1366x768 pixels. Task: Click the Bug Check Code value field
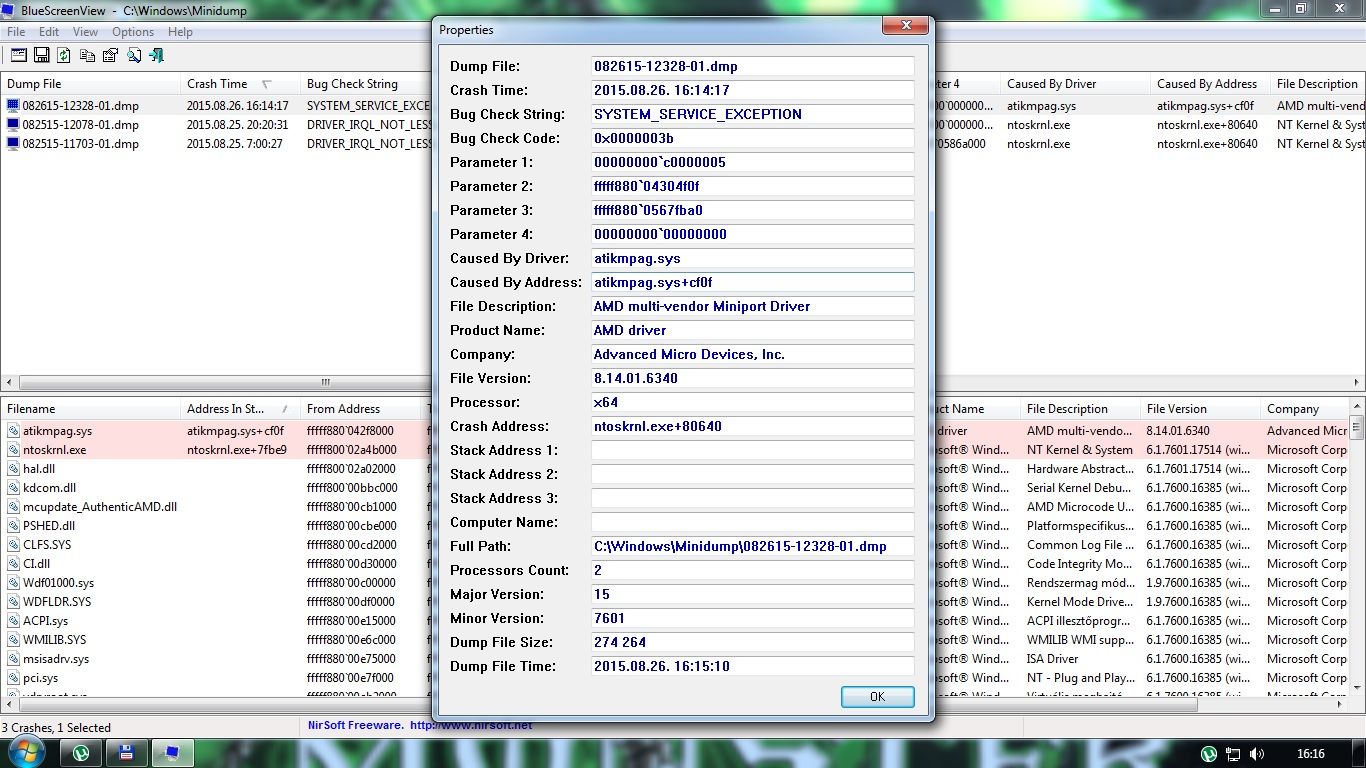[x=753, y=138]
